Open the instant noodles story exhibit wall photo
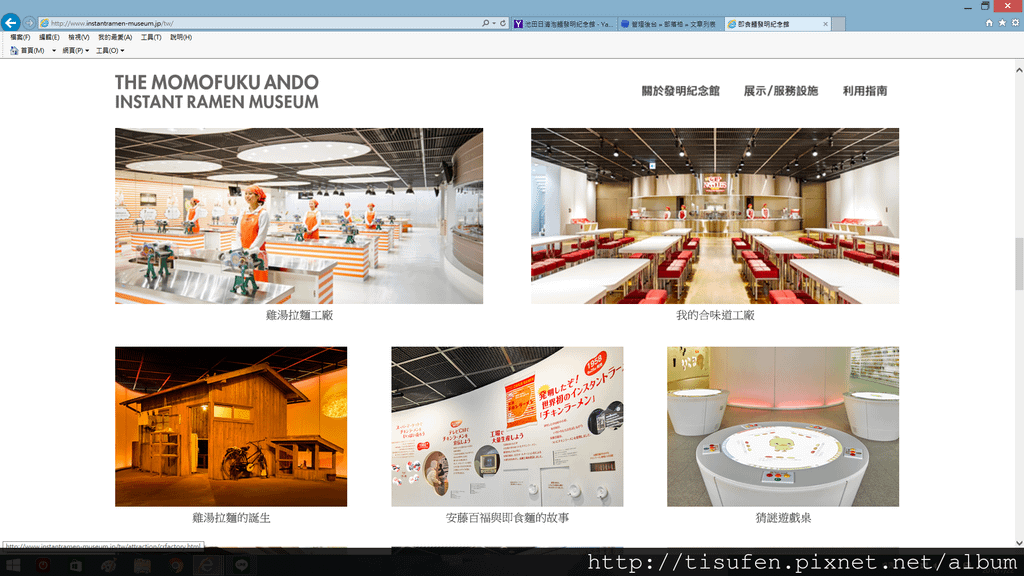 (x=507, y=426)
